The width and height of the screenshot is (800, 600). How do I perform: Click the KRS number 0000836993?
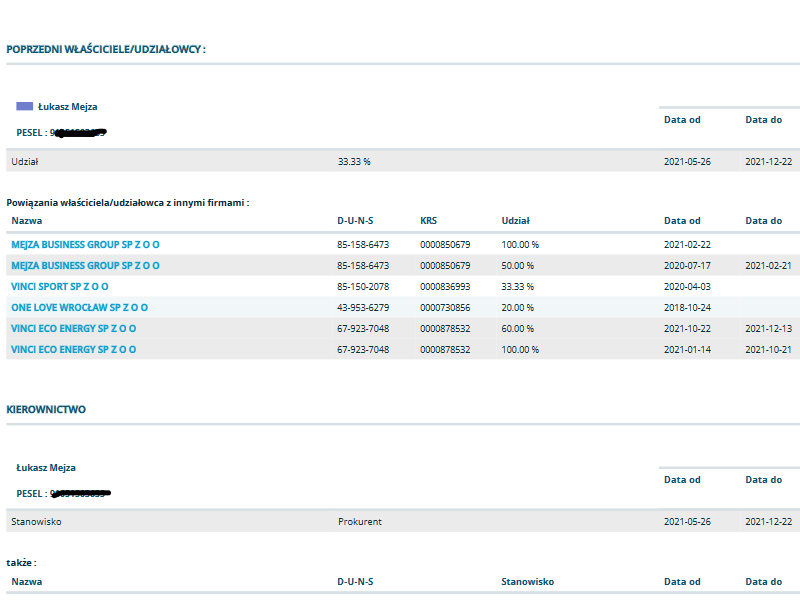pyautogui.click(x=445, y=287)
